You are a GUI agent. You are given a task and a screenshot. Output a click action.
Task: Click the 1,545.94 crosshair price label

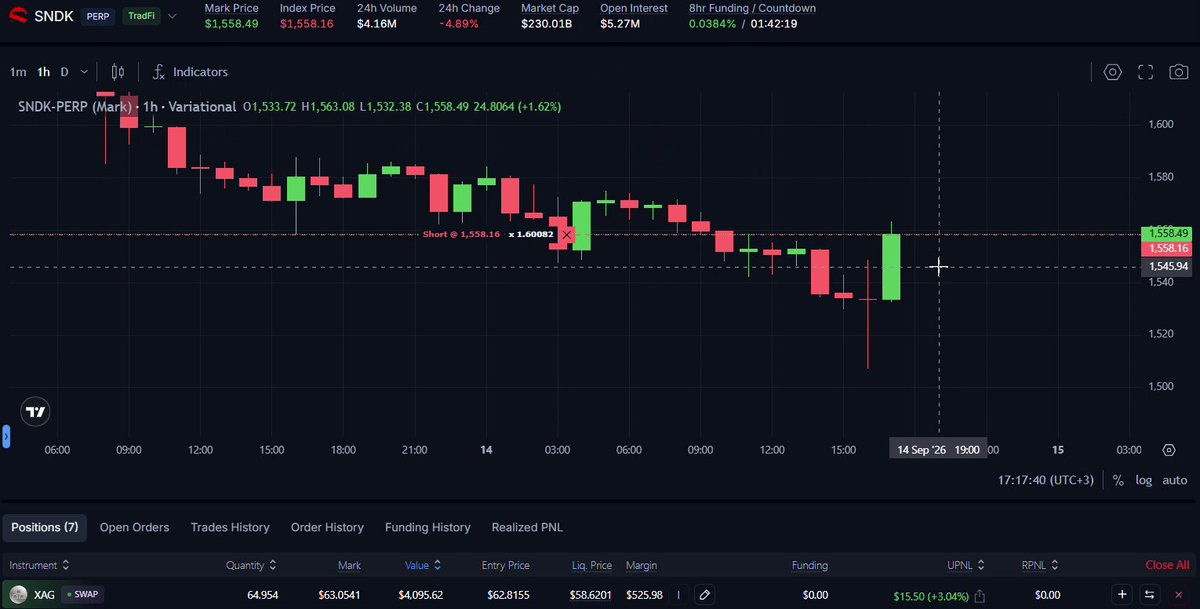click(x=1168, y=267)
